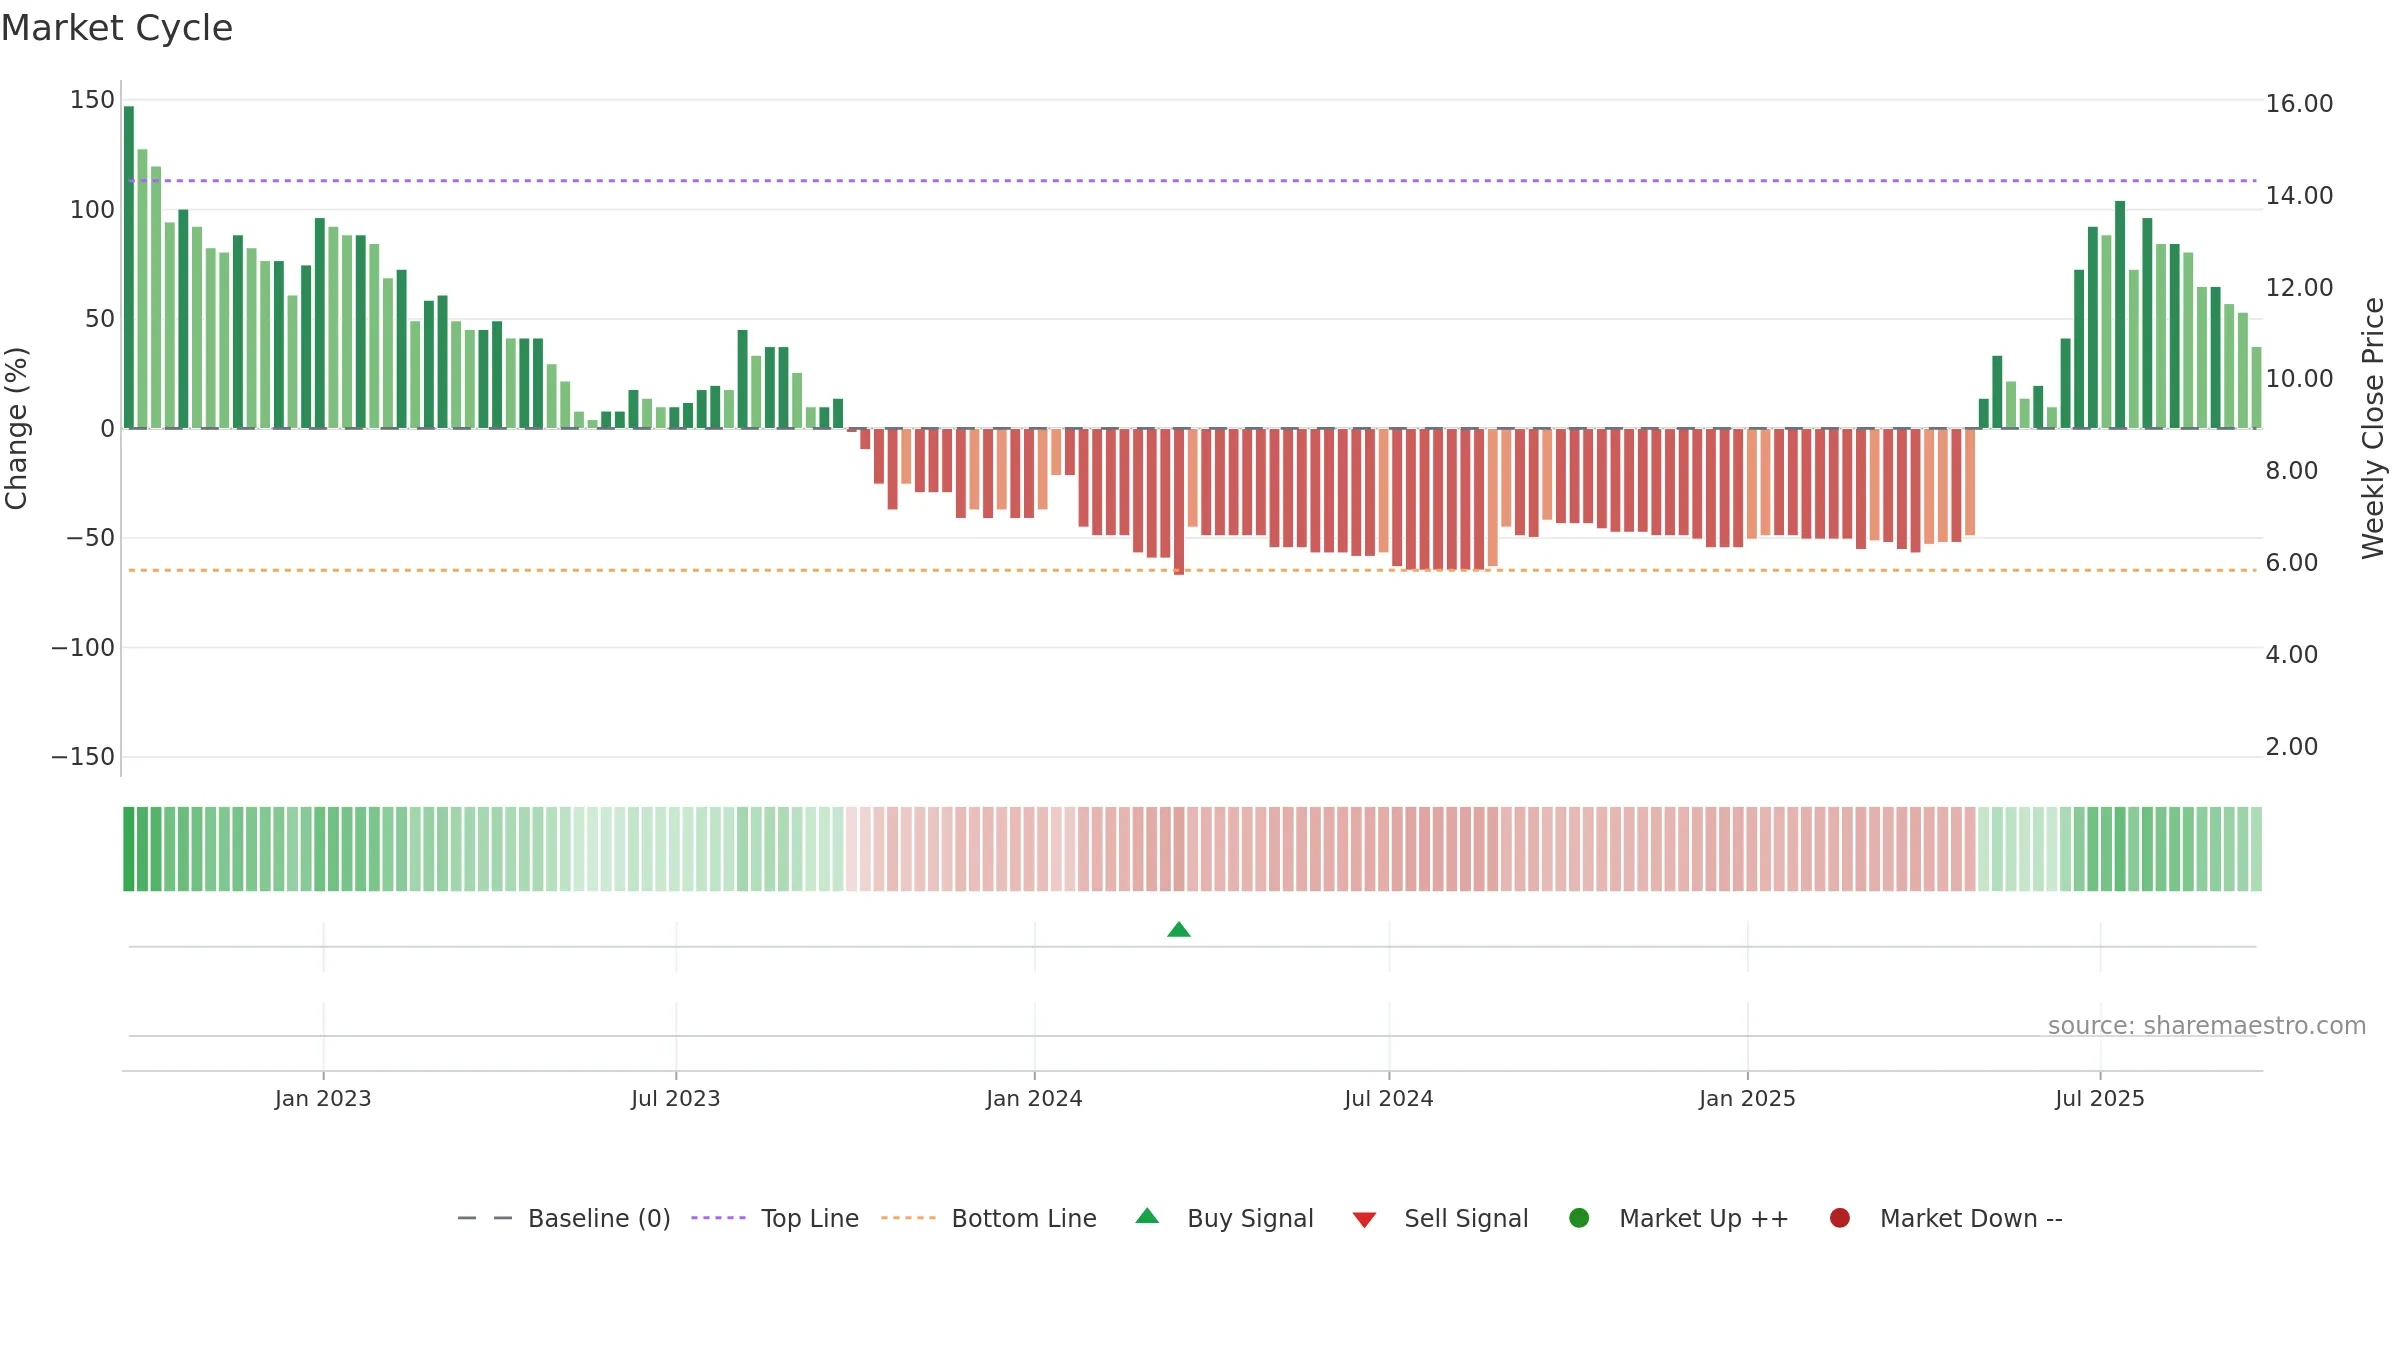
Task: Click the gray dashed Baseline legend sample
Action: pos(485,1218)
